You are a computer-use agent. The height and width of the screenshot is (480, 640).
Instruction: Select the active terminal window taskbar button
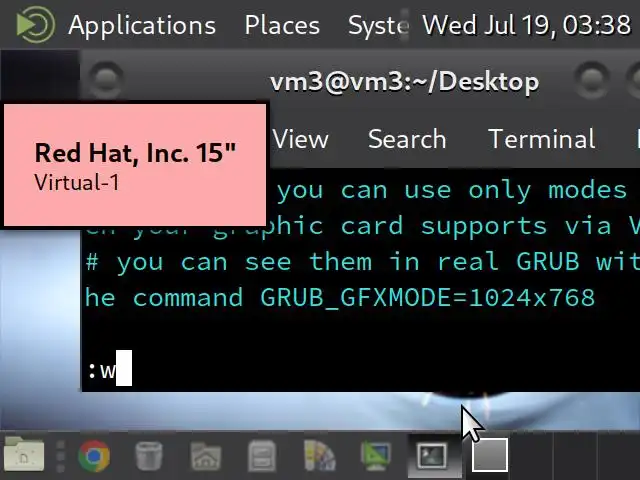(x=434, y=456)
